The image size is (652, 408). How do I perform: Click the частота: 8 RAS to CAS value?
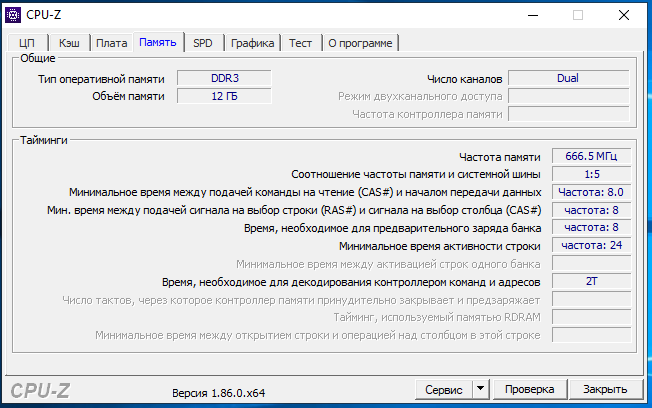[x=591, y=210]
